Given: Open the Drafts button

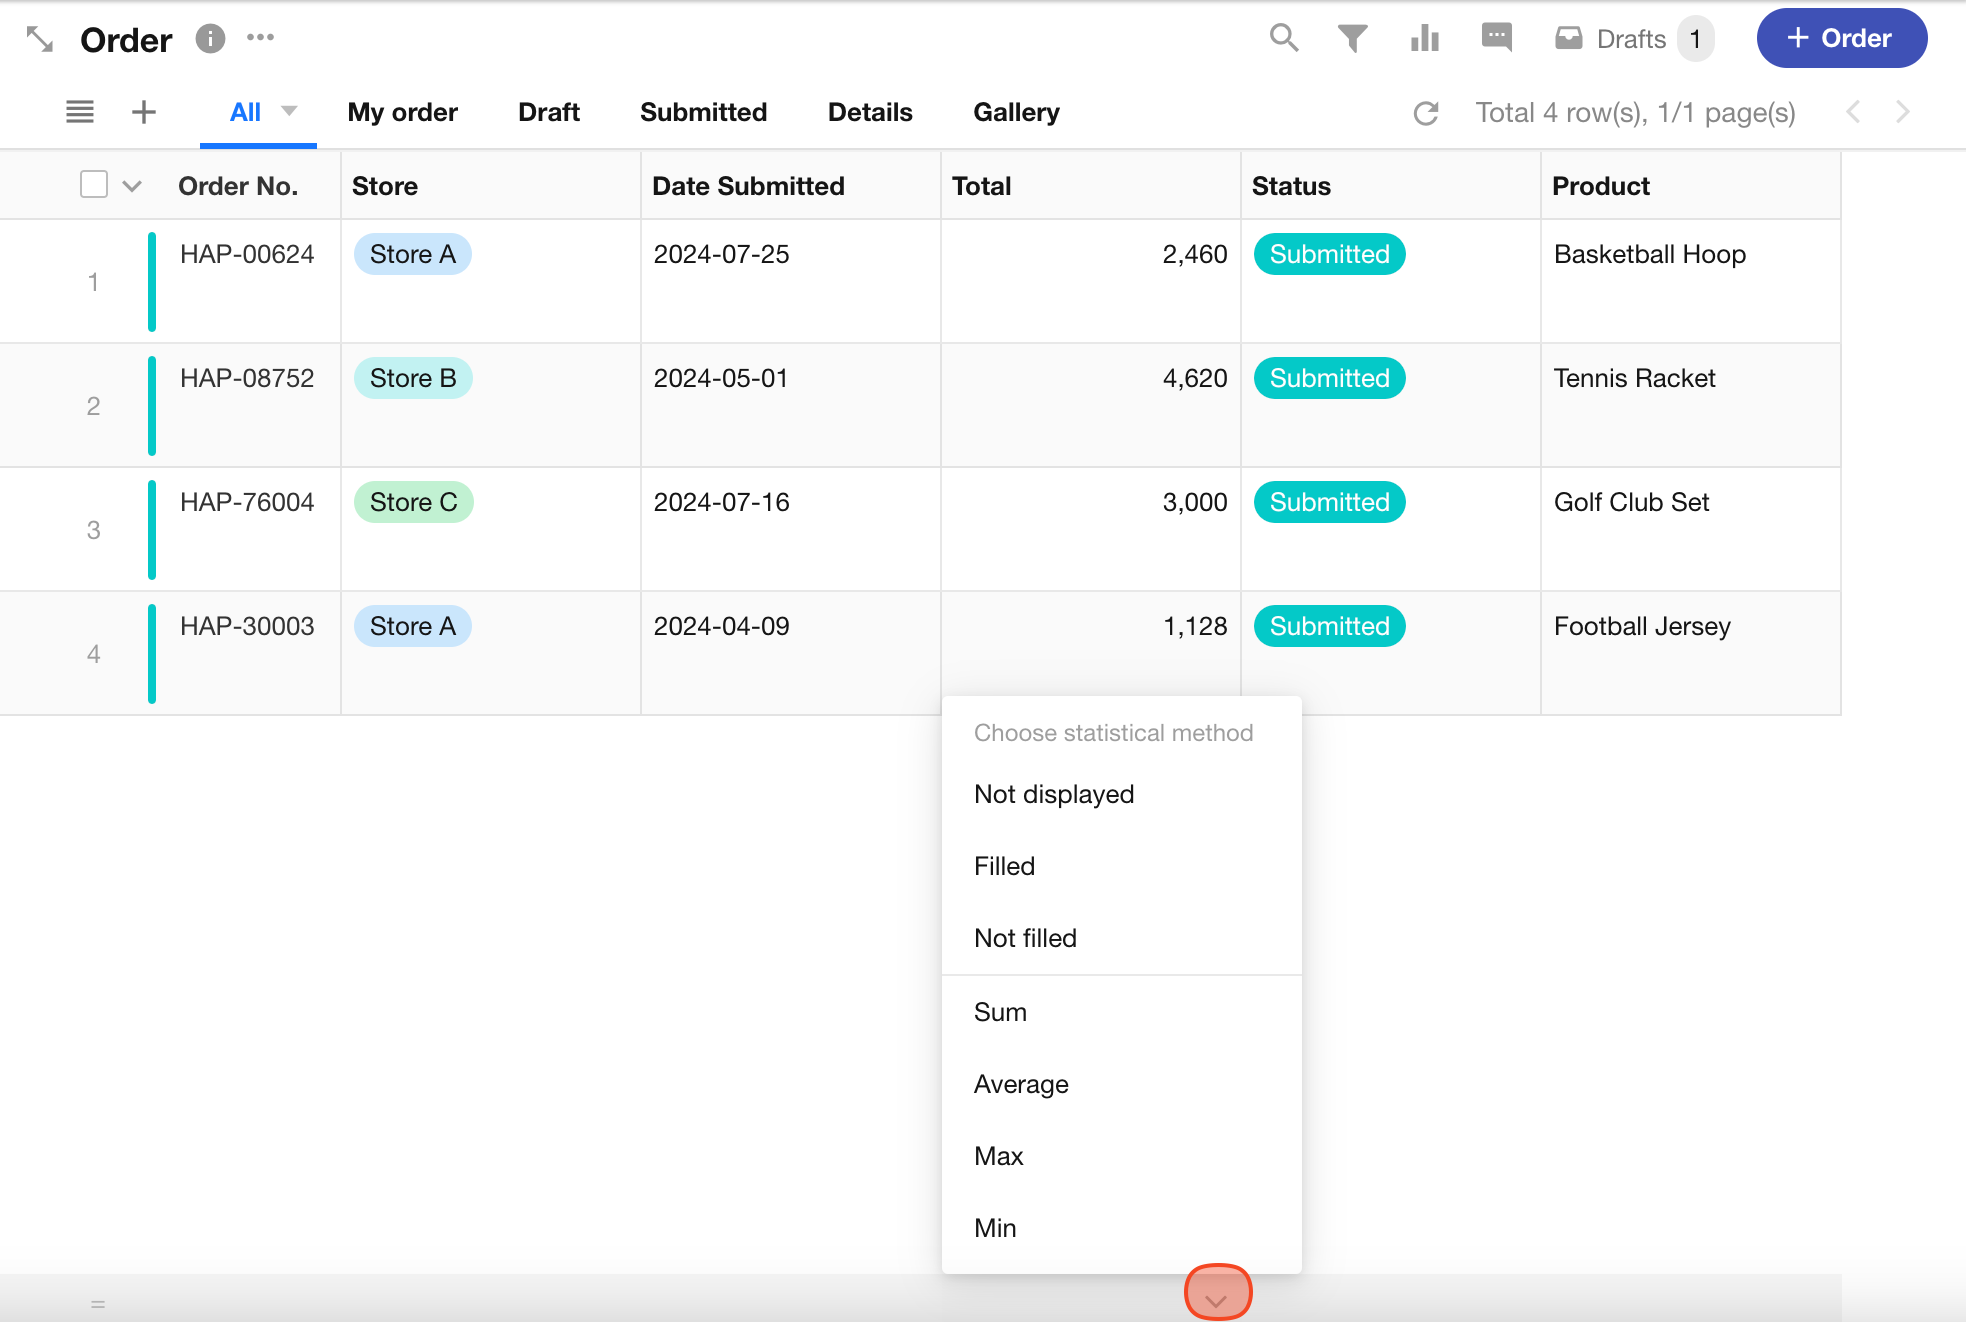Looking at the screenshot, I should [x=1632, y=39].
